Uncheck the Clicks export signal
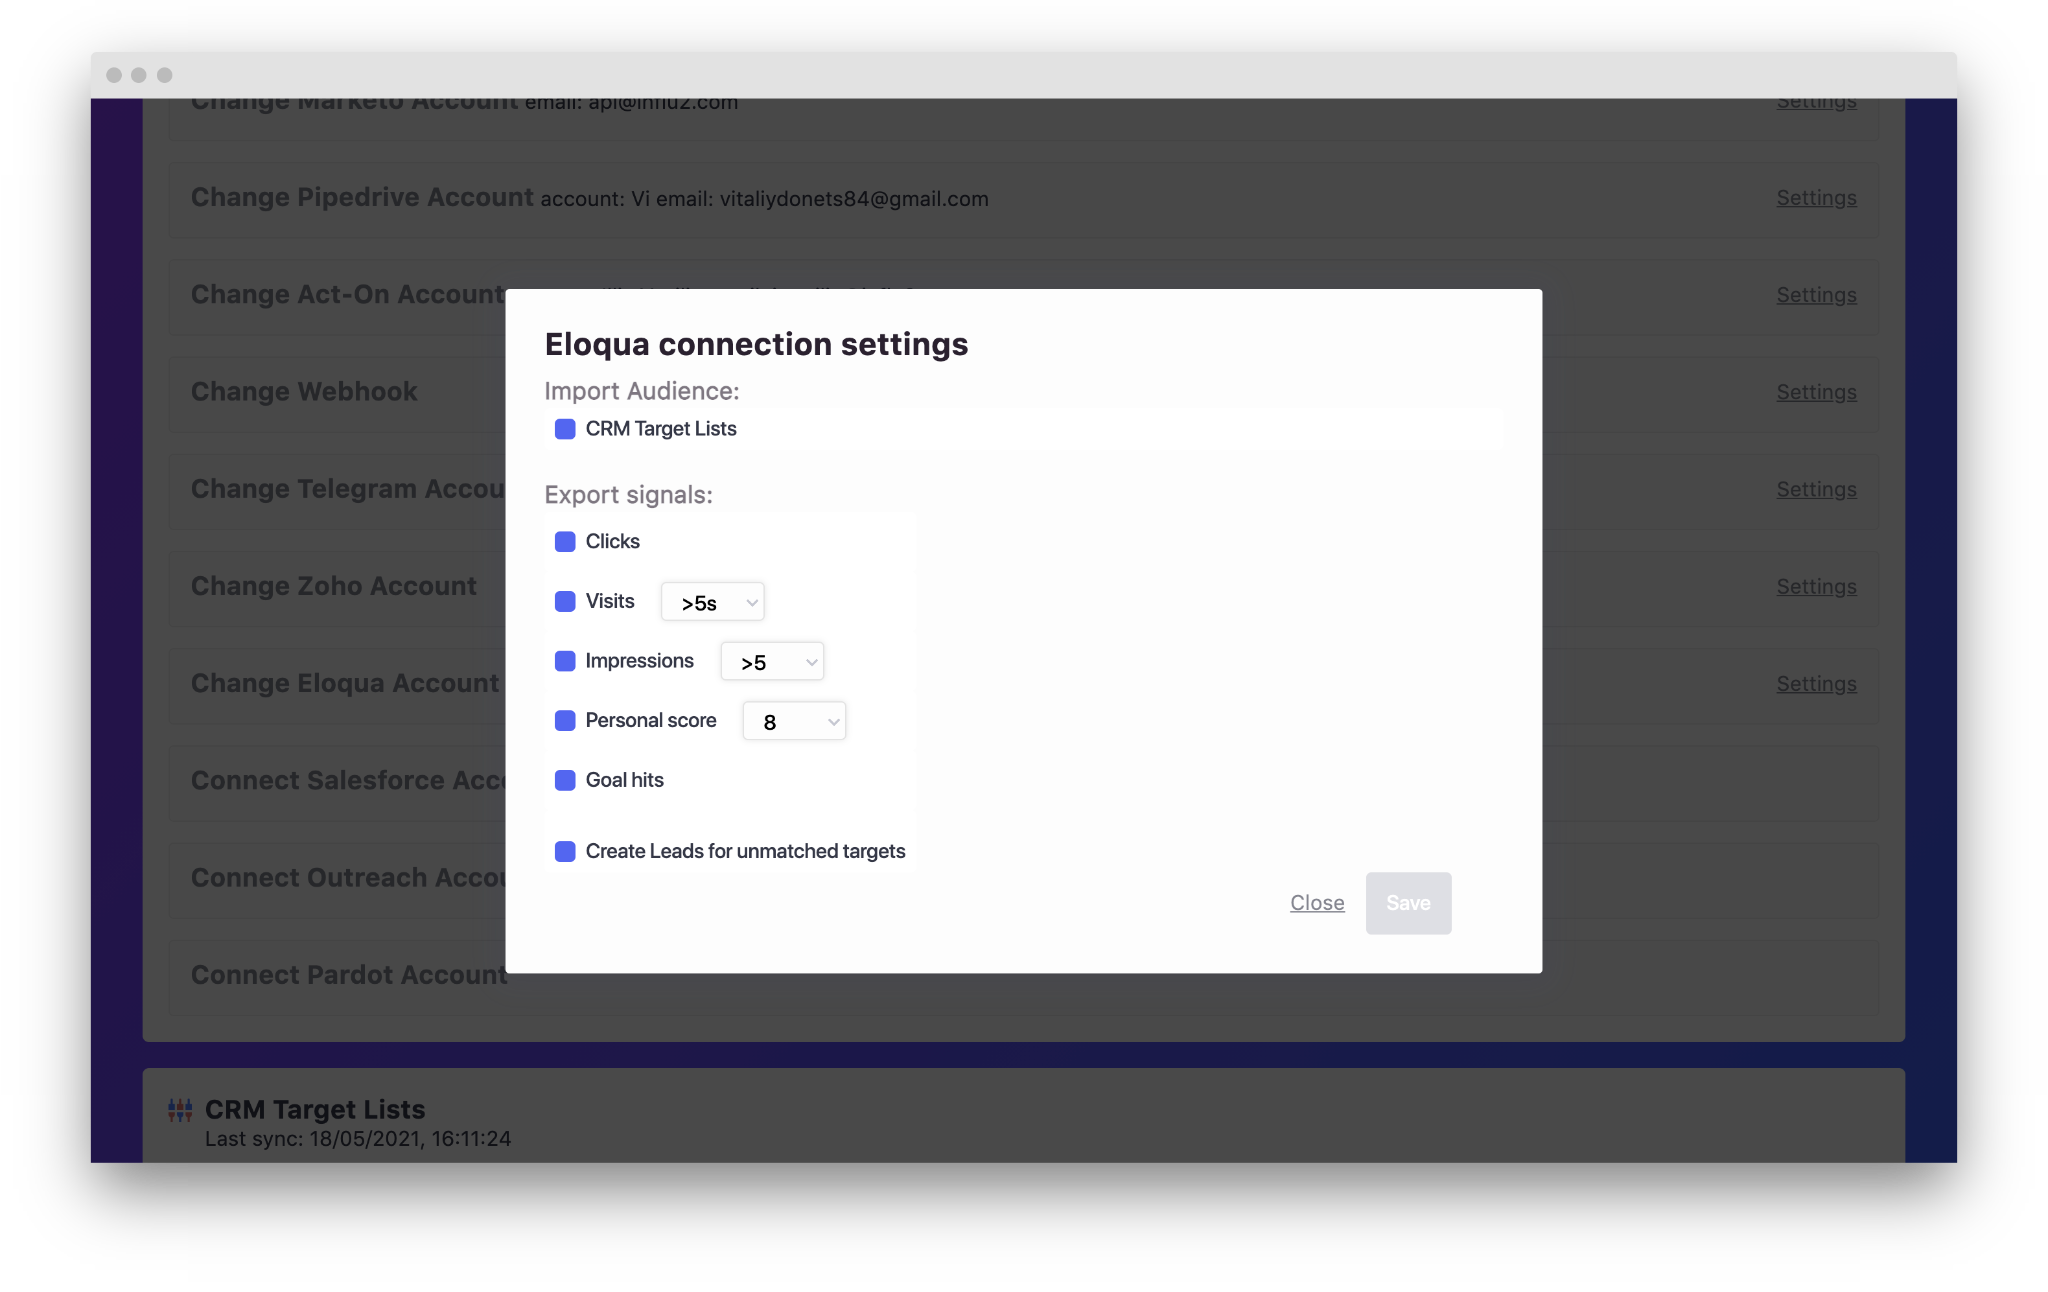The image size is (2048, 1292). [565, 542]
